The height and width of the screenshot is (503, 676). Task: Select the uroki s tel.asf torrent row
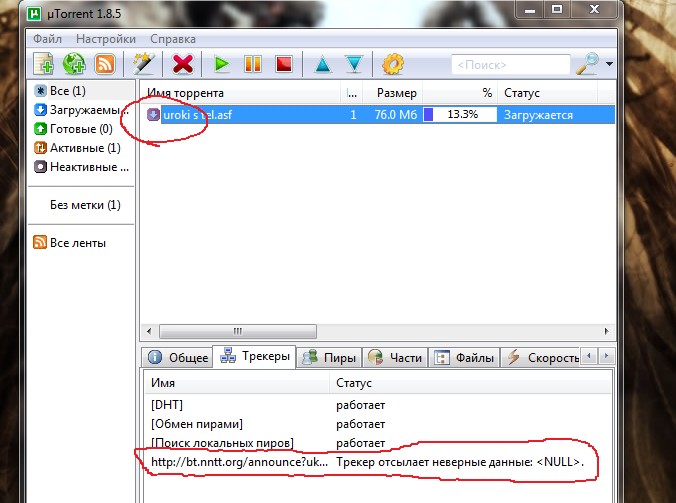click(x=378, y=115)
